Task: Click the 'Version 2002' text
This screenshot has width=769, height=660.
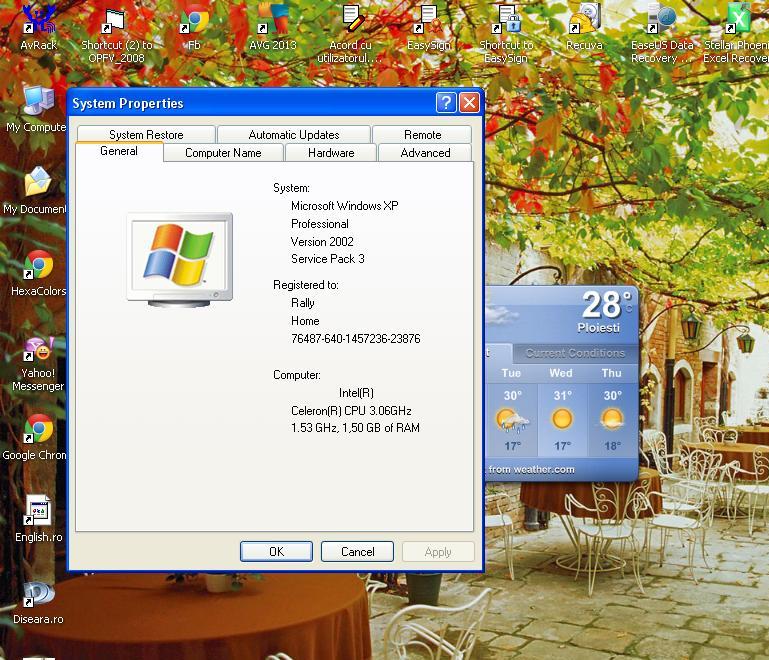Action: coord(322,242)
